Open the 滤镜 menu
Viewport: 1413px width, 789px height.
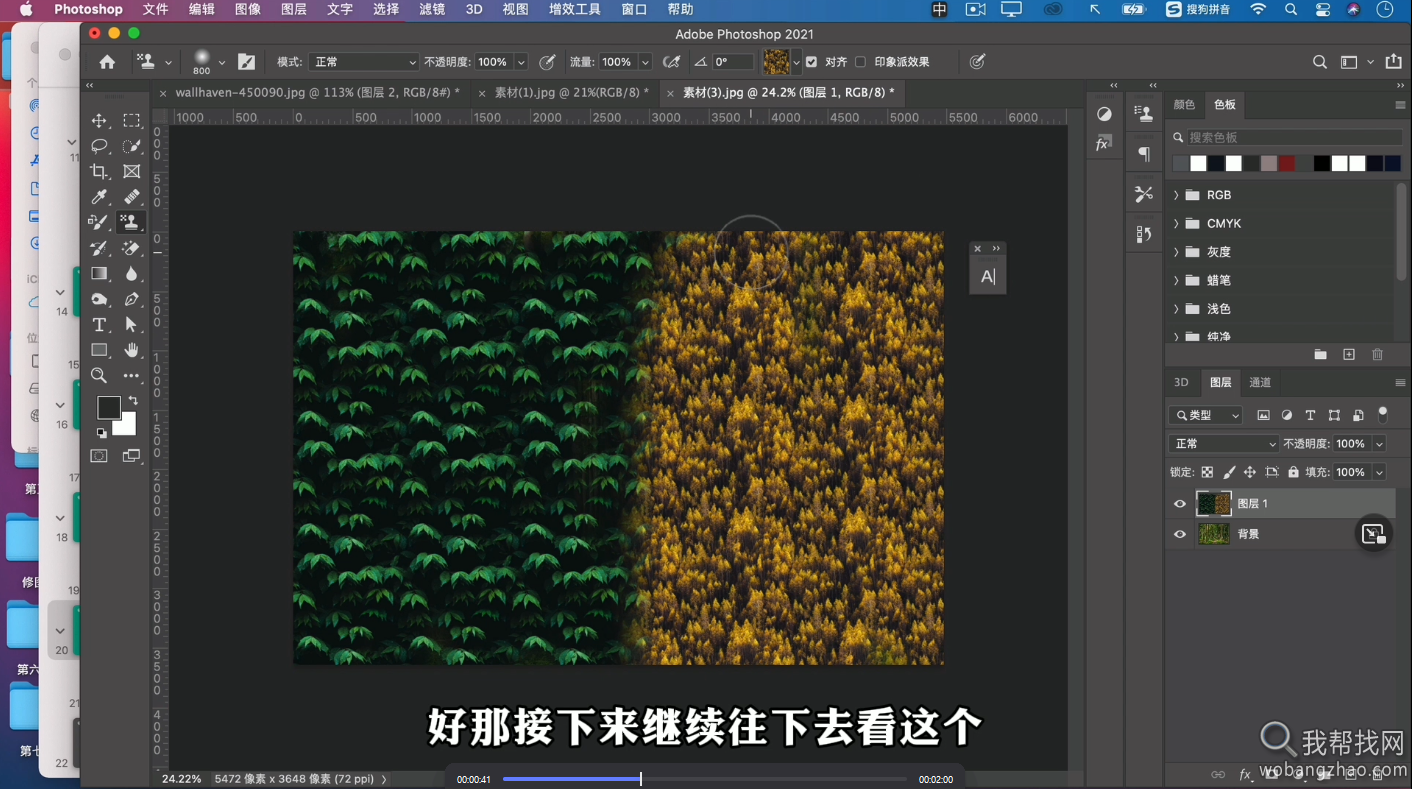click(432, 9)
